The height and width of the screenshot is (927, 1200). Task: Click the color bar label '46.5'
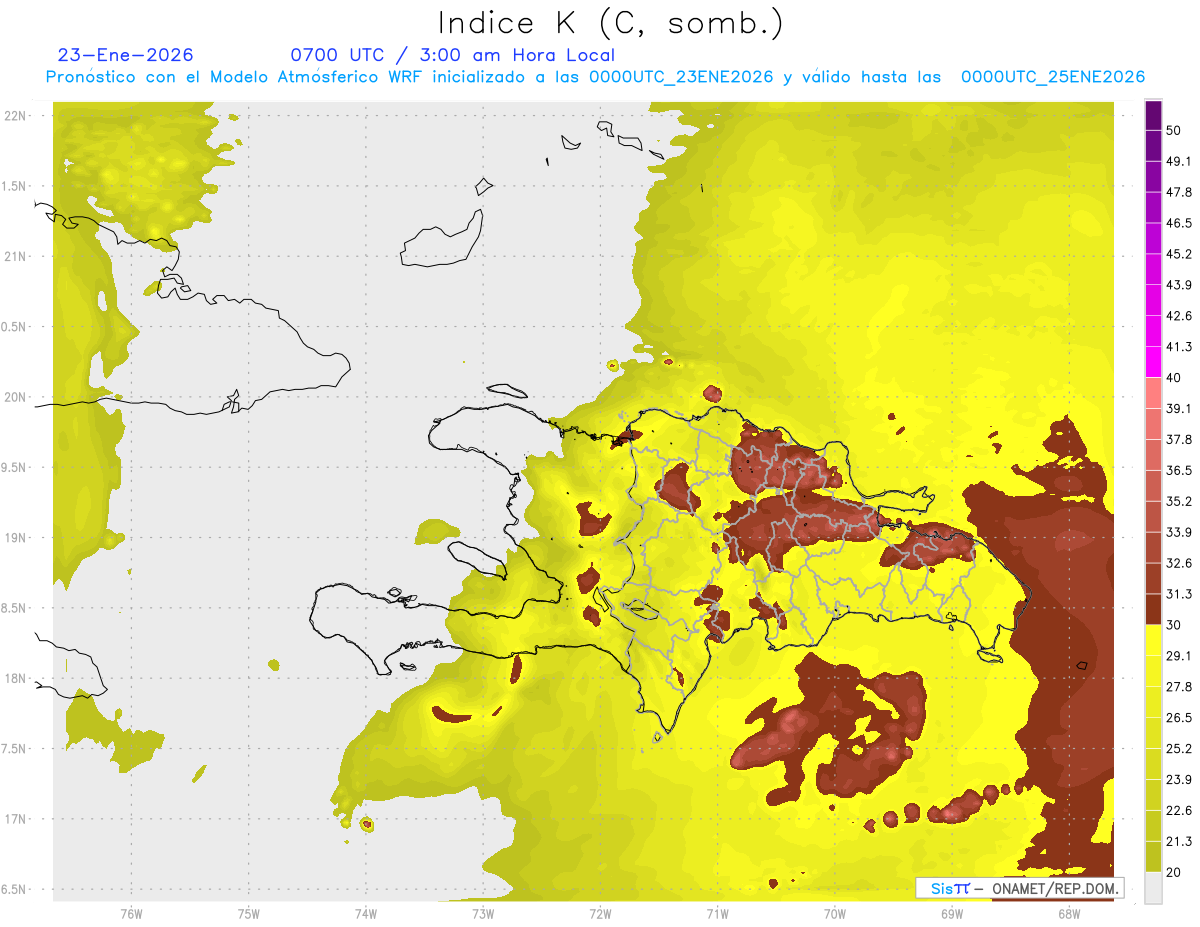1179,223
